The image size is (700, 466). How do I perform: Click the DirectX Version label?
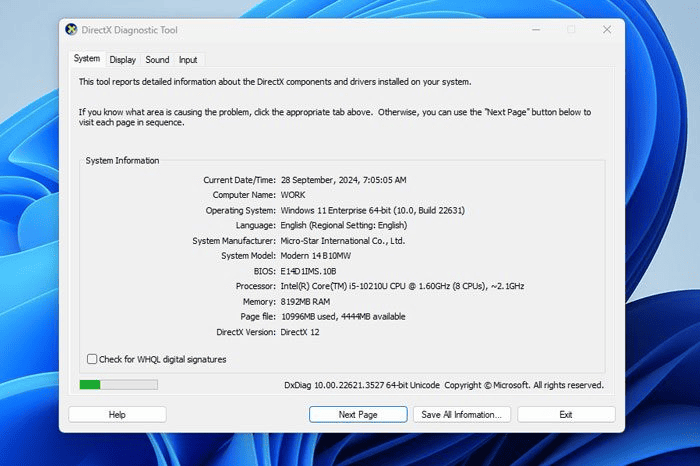pos(246,332)
